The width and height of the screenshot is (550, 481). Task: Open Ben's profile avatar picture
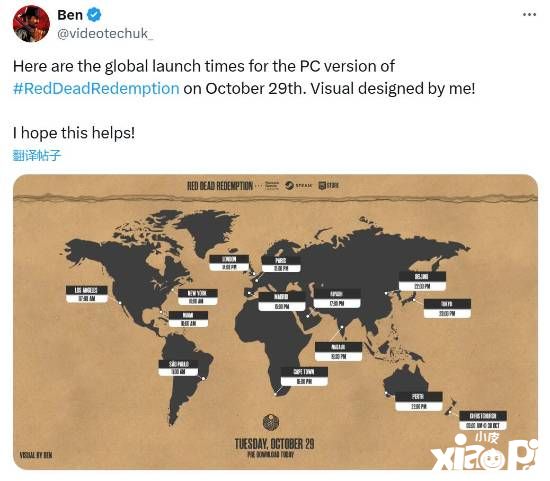(31, 24)
